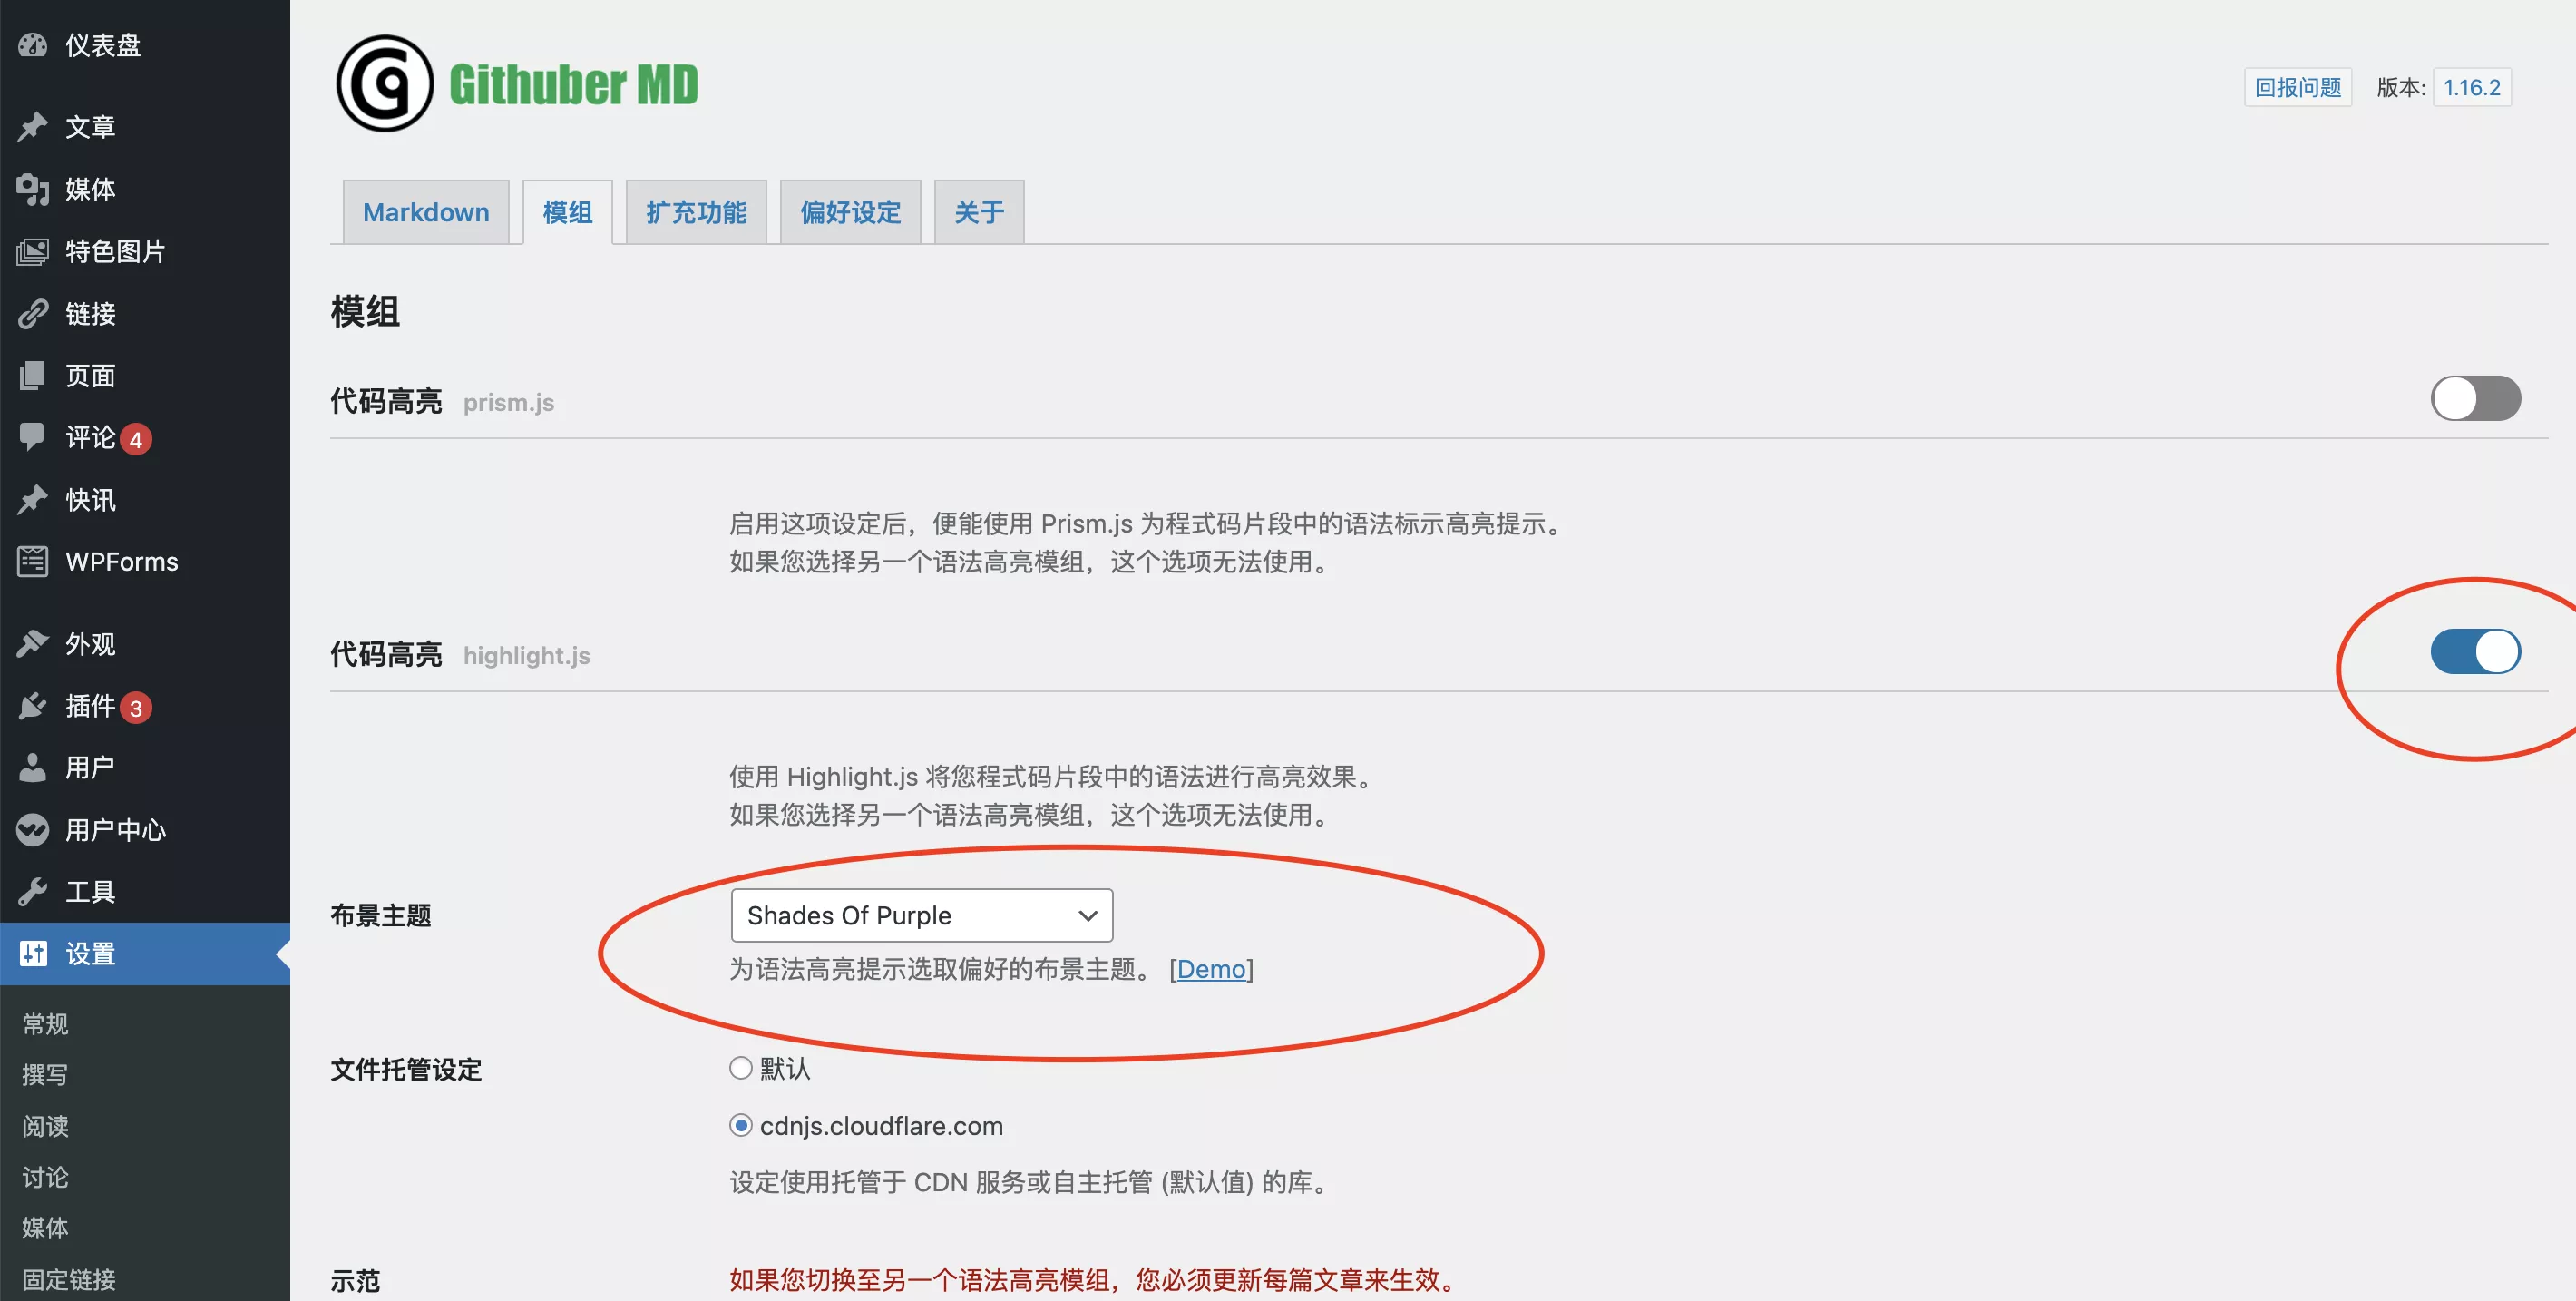
Task: Open the 工具 sidebar menu
Action: tap(90, 892)
